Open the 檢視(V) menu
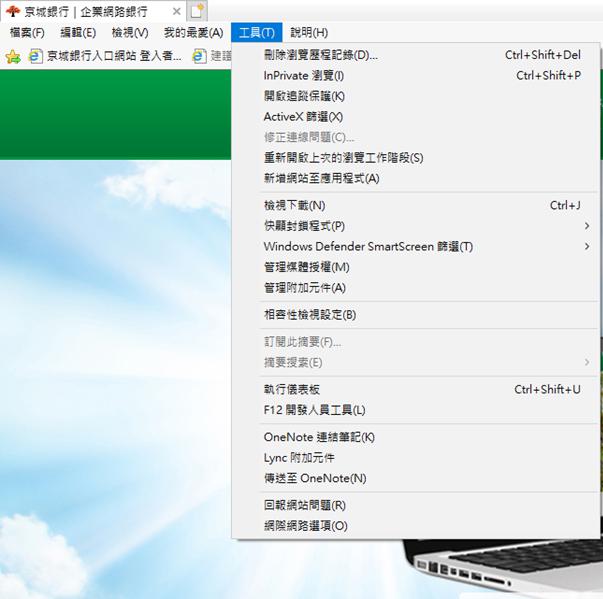The width and height of the screenshot is (603, 599). coord(130,33)
